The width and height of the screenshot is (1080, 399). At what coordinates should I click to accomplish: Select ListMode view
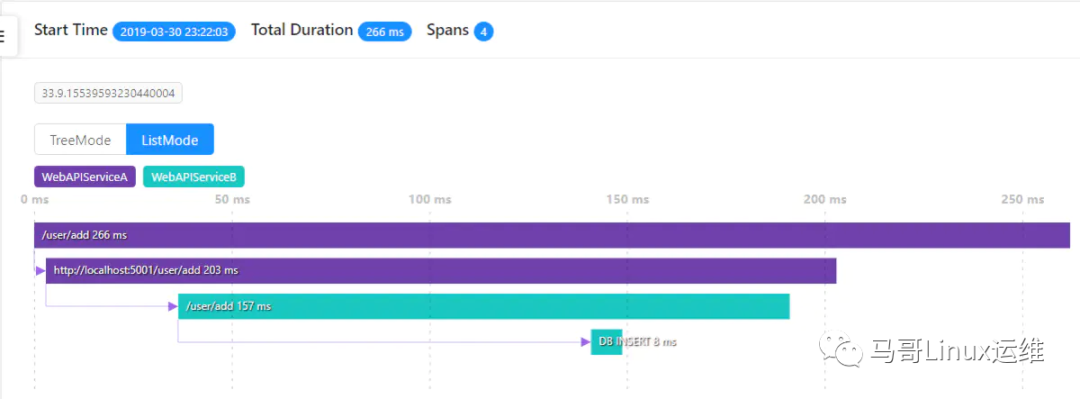click(170, 140)
